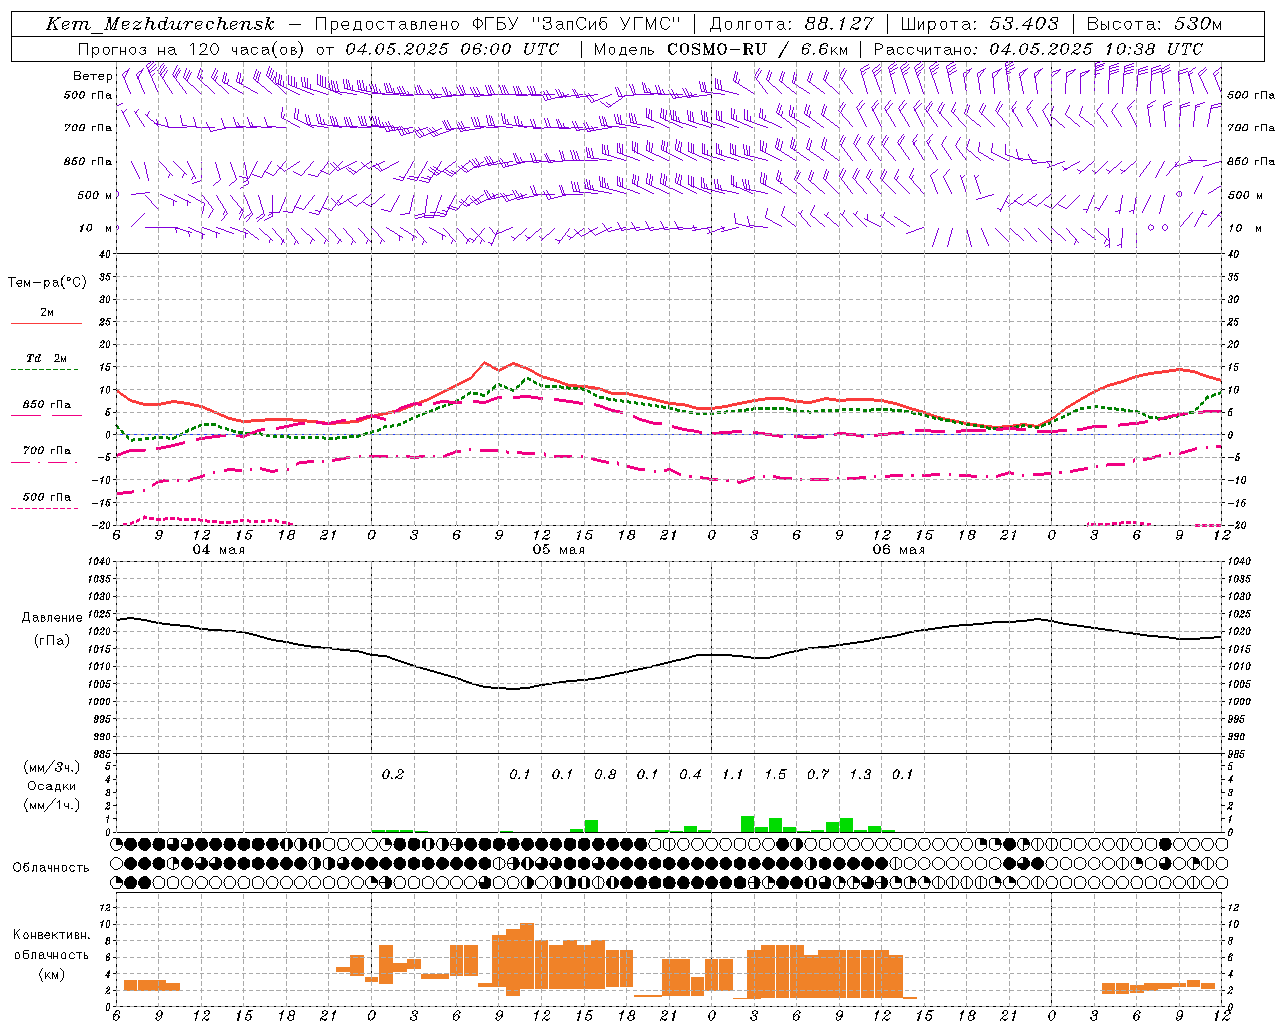The image size is (1280, 1024).
Task: Click the left-side 500 м wind level label
Action: (95, 195)
